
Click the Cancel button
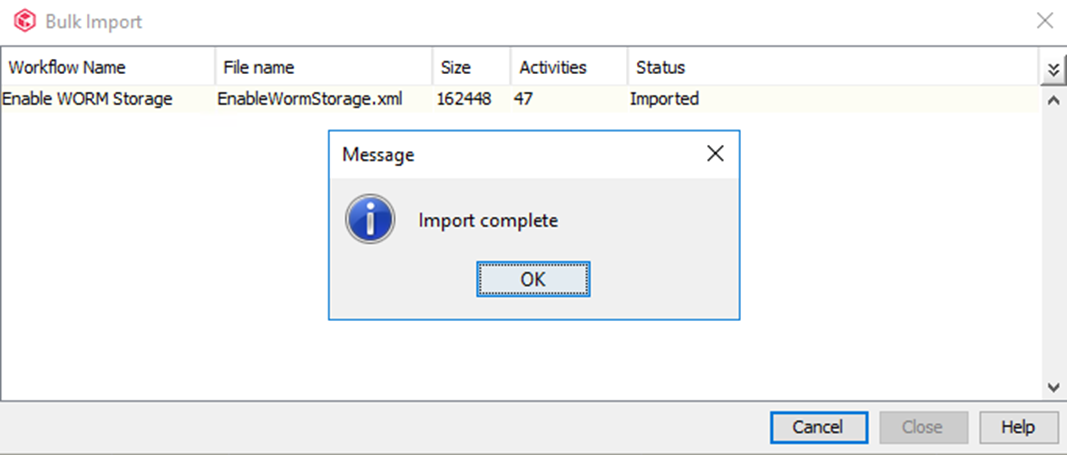tap(816, 427)
